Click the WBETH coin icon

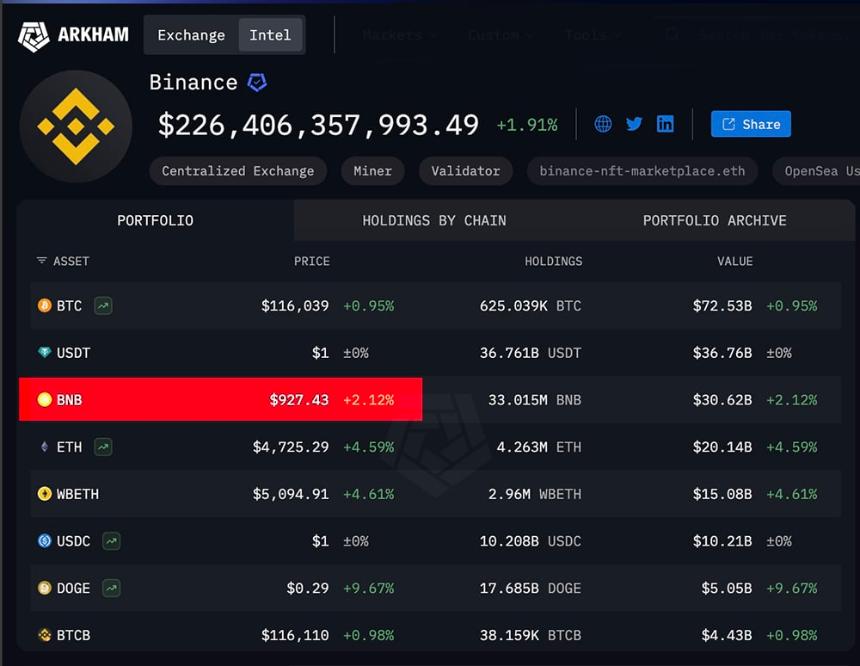[x=44, y=494]
